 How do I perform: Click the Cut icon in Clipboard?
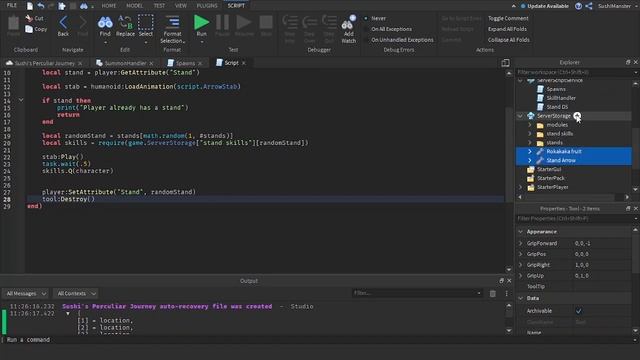tap(29, 18)
